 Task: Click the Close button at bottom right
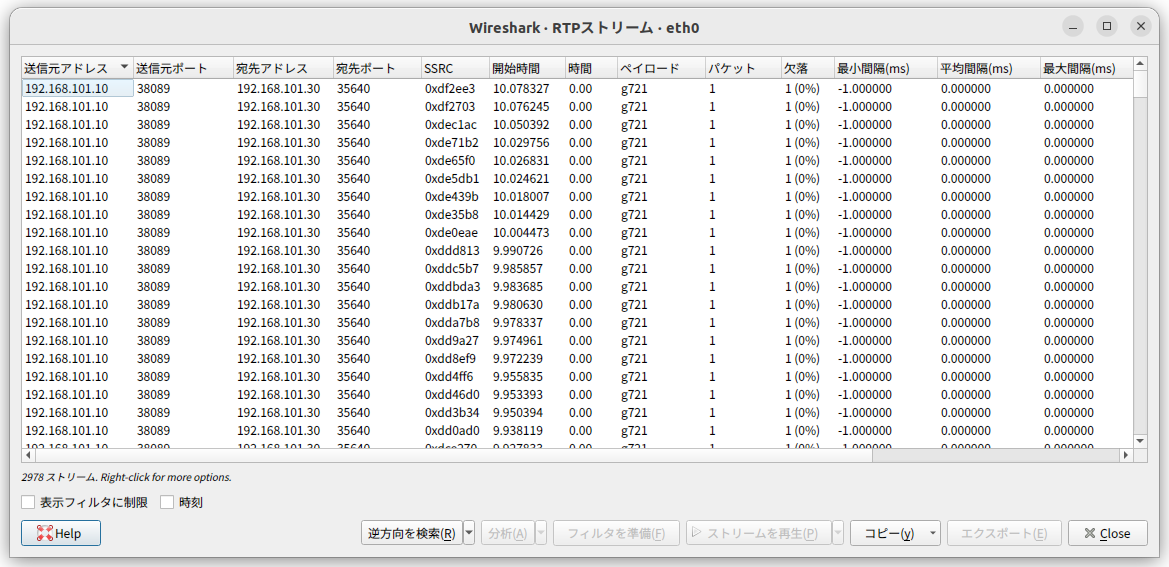coord(1107,533)
